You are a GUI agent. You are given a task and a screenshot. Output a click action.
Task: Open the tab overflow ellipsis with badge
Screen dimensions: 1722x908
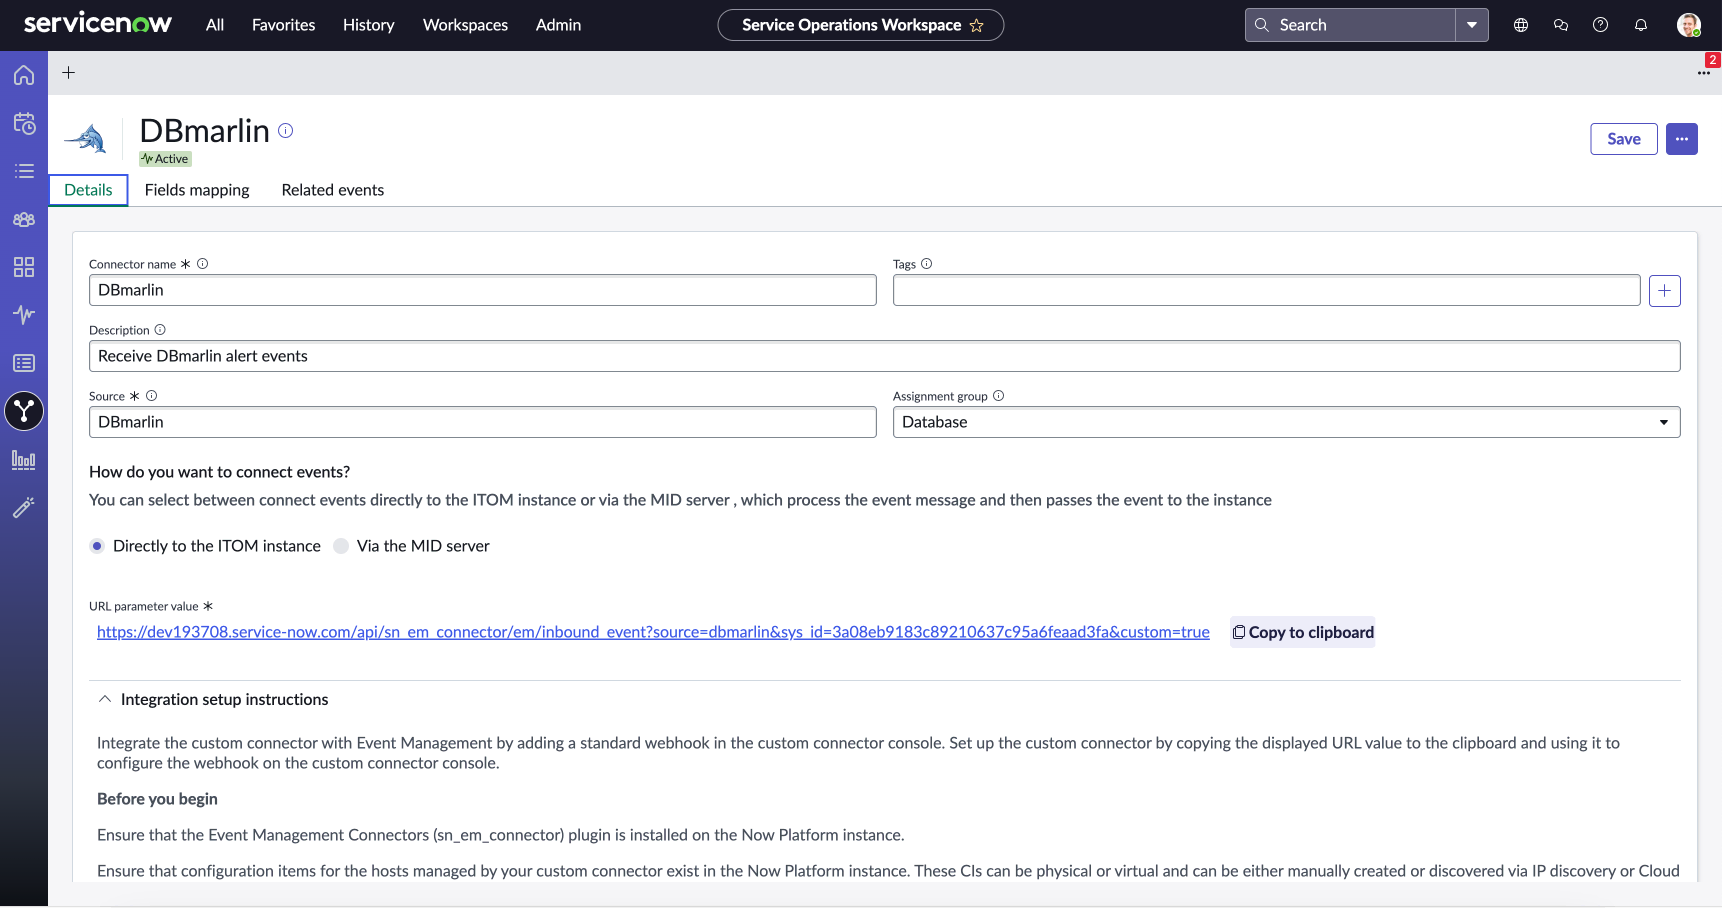[1704, 72]
